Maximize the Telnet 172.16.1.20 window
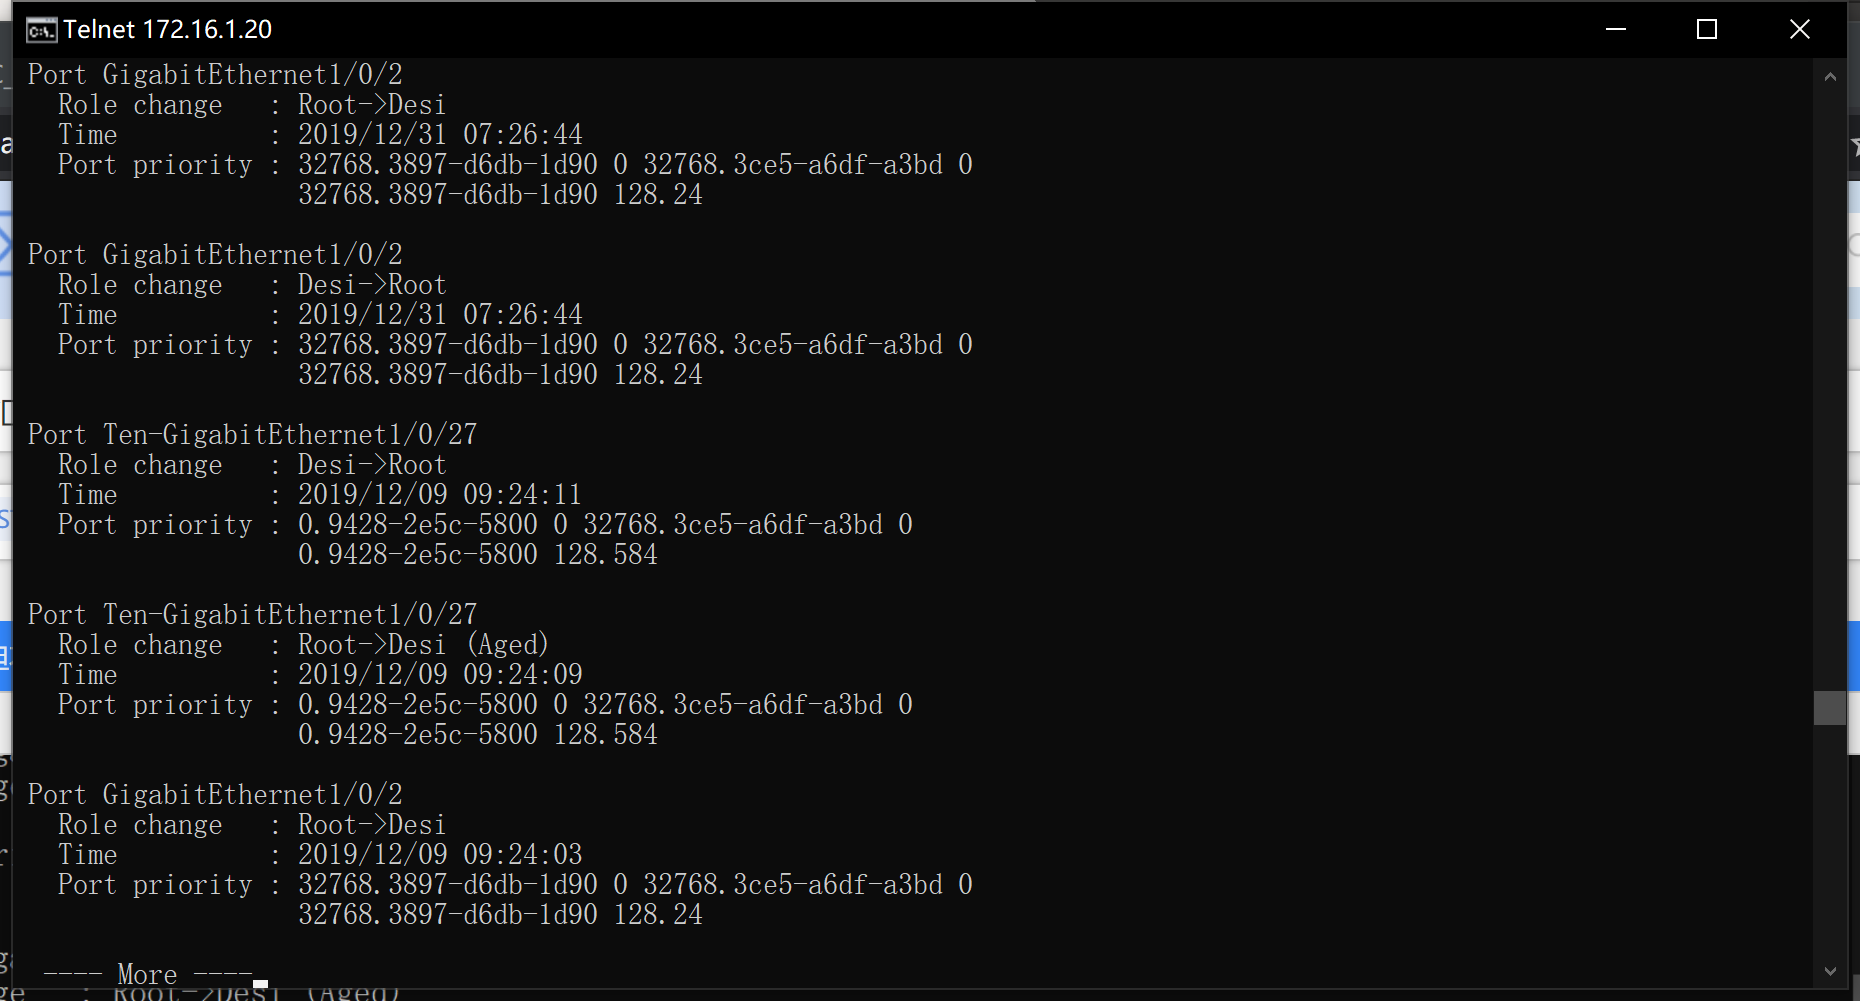 coord(1707,30)
